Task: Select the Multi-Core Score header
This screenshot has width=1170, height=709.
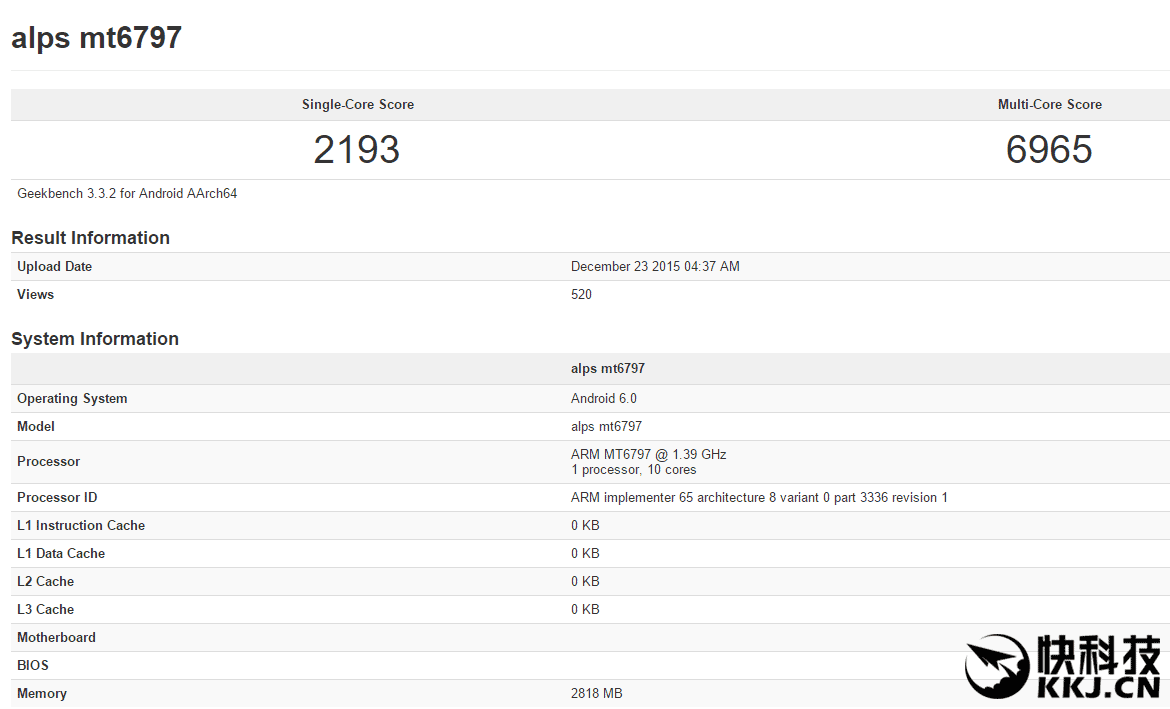Action: click(1049, 105)
